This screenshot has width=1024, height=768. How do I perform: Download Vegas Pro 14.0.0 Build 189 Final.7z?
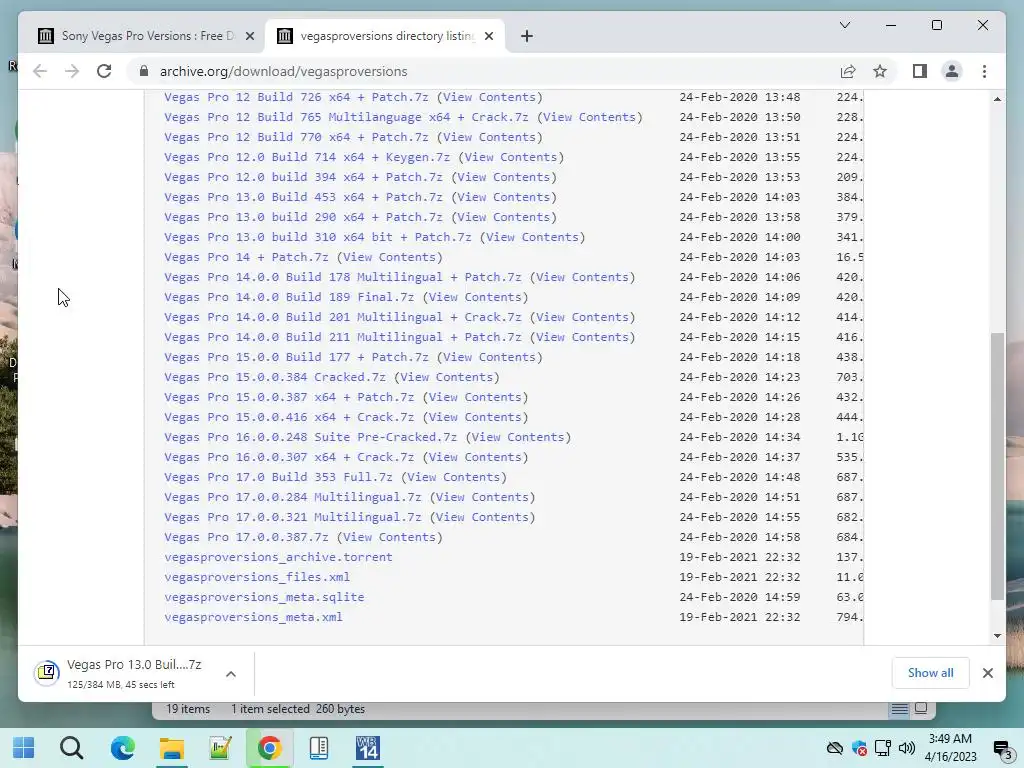[289, 297]
